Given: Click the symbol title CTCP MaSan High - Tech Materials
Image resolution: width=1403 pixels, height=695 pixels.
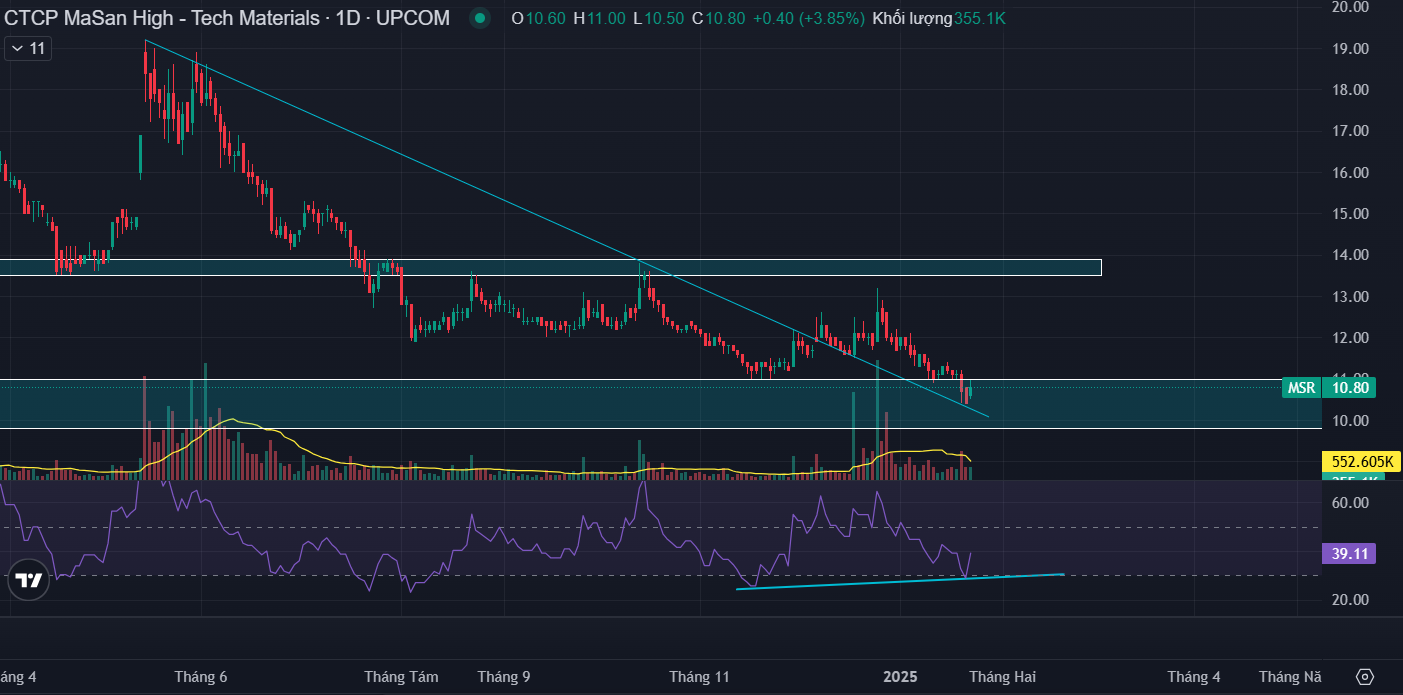Looking at the screenshot, I should (x=162, y=18).
